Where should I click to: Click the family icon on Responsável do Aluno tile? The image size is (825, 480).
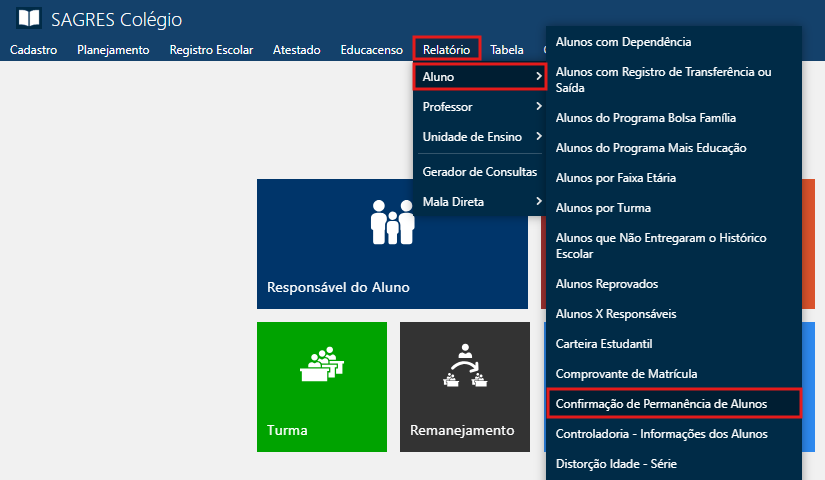pos(392,222)
